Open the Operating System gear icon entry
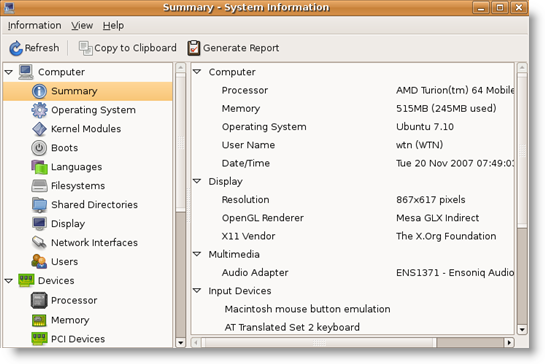 click(39, 110)
